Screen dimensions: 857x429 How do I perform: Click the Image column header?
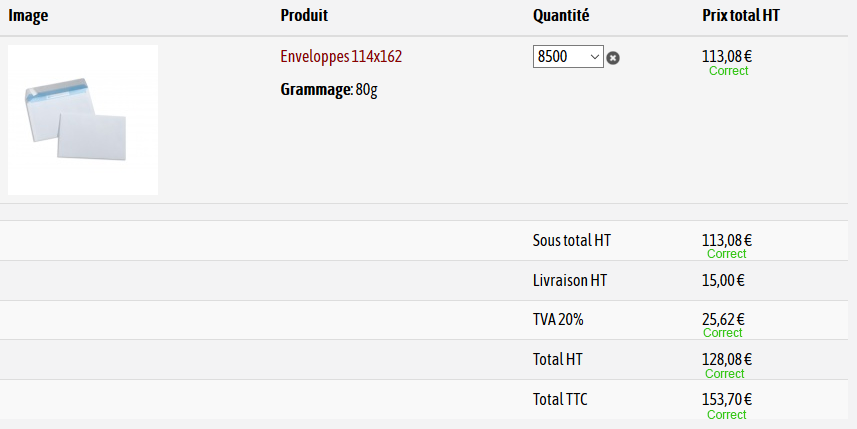coord(29,15)
